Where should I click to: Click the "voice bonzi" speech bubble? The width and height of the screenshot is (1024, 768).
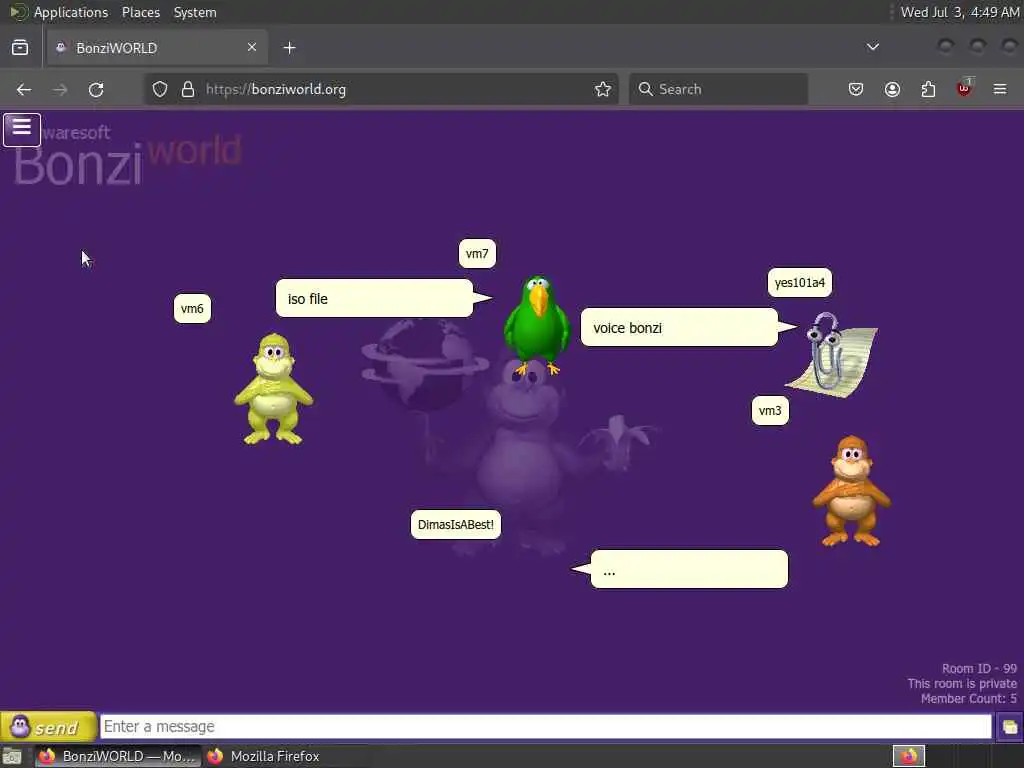click(x=679, y=327)
